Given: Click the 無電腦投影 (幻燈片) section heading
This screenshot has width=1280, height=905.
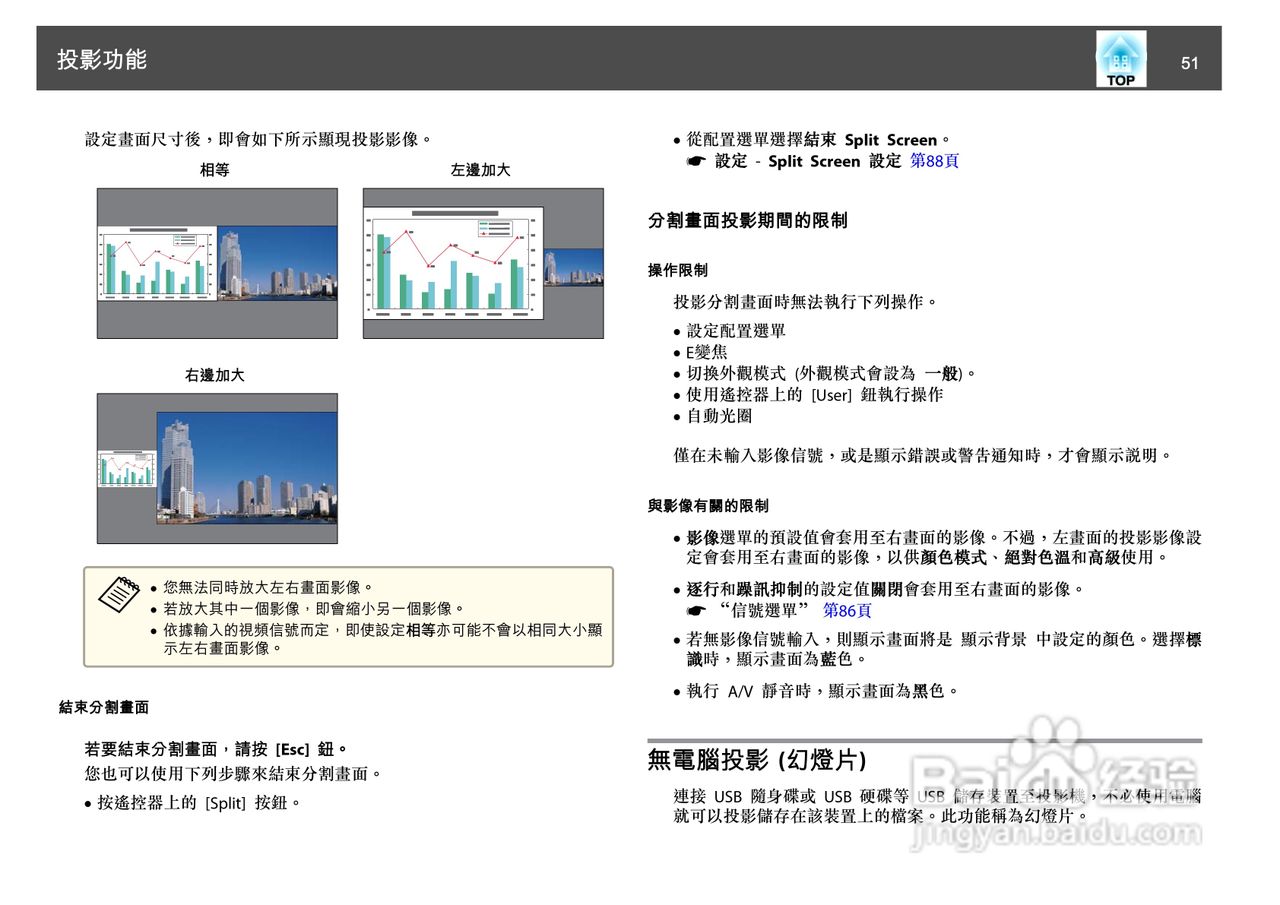Looking at the screenshot, I should click(x=757, y=759).
